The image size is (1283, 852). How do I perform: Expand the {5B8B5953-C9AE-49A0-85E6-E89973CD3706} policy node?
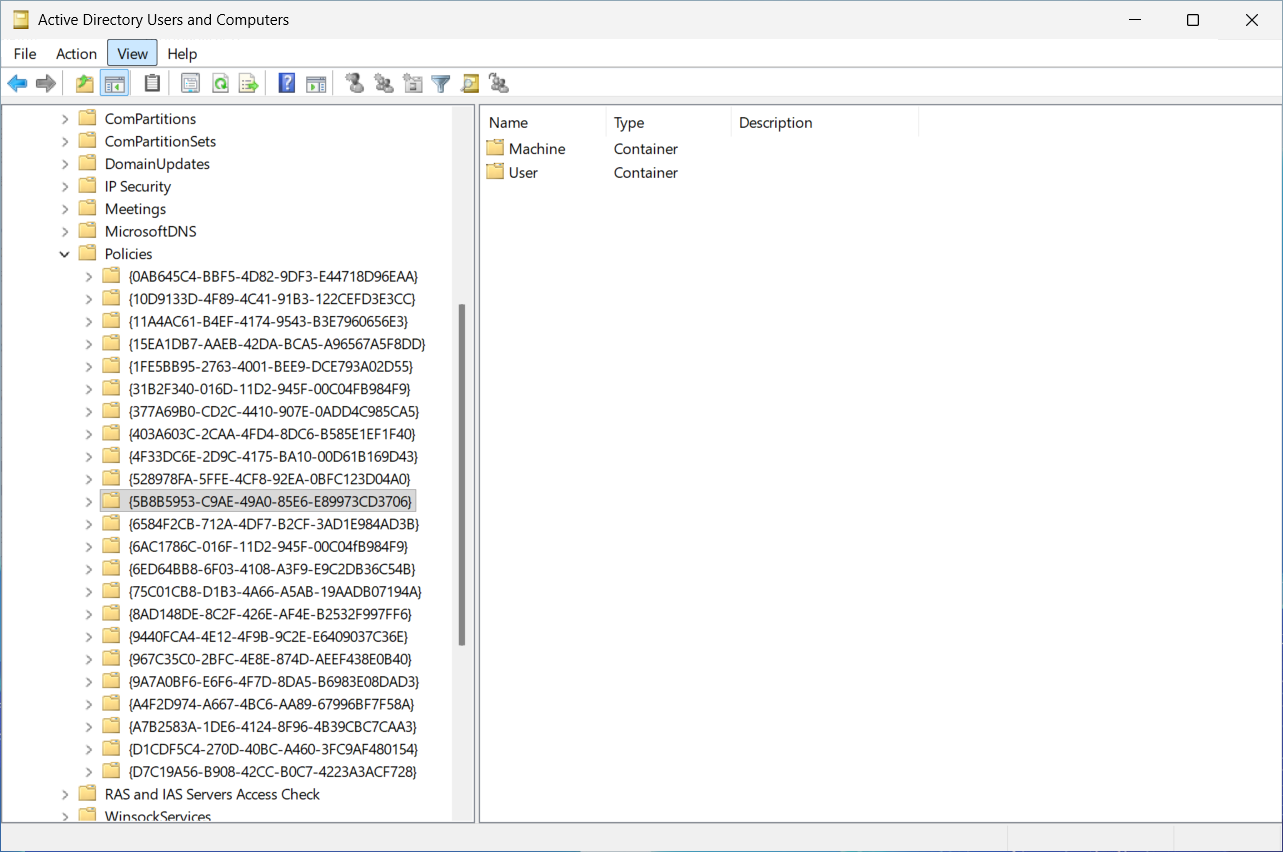[x=89, y=501]
